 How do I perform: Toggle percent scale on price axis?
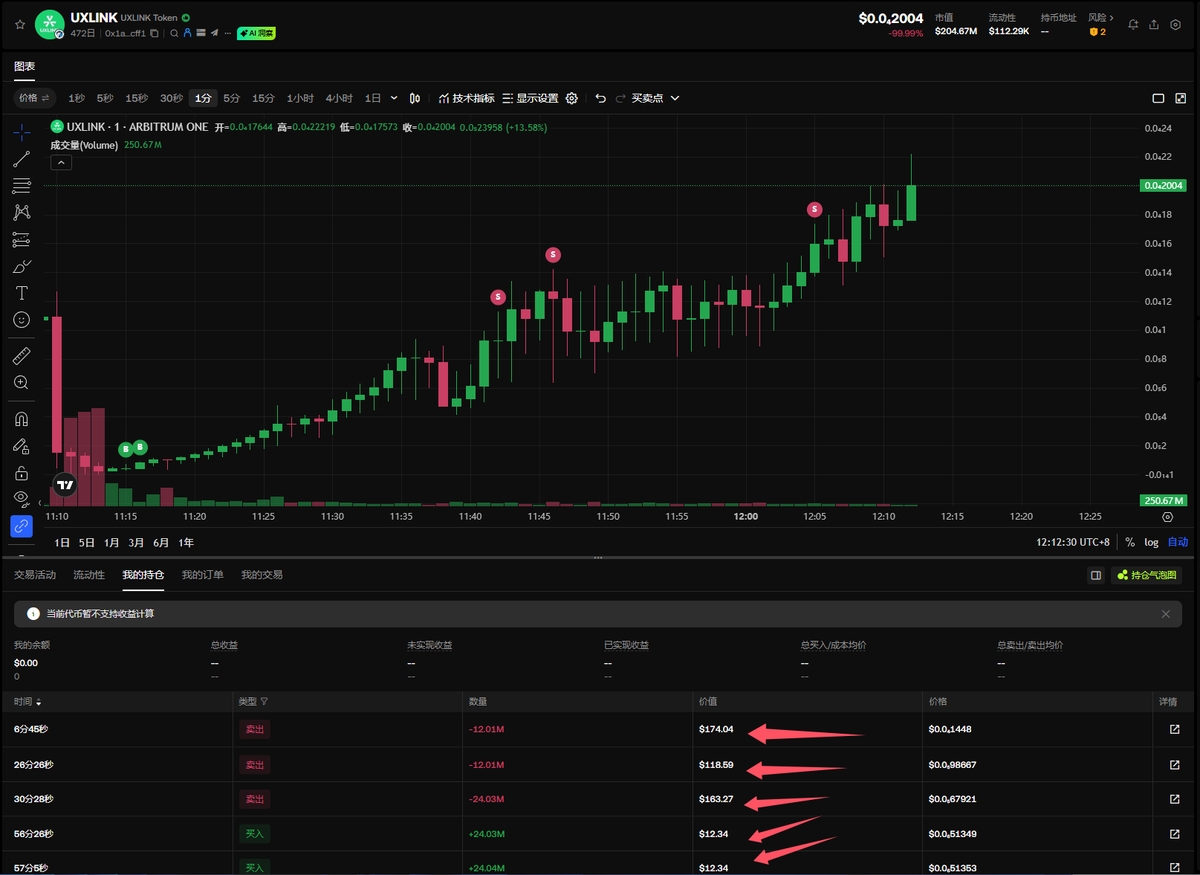(1130, 542)
